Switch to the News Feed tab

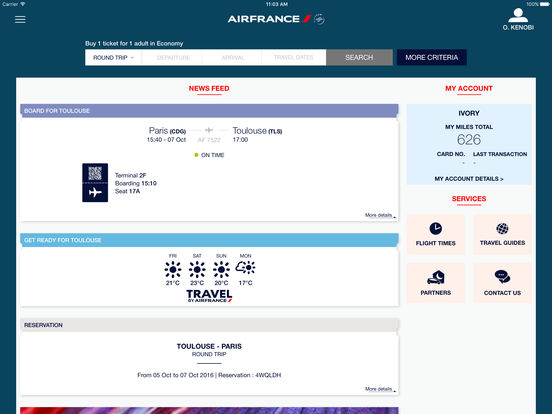click(x=209, y=89)
